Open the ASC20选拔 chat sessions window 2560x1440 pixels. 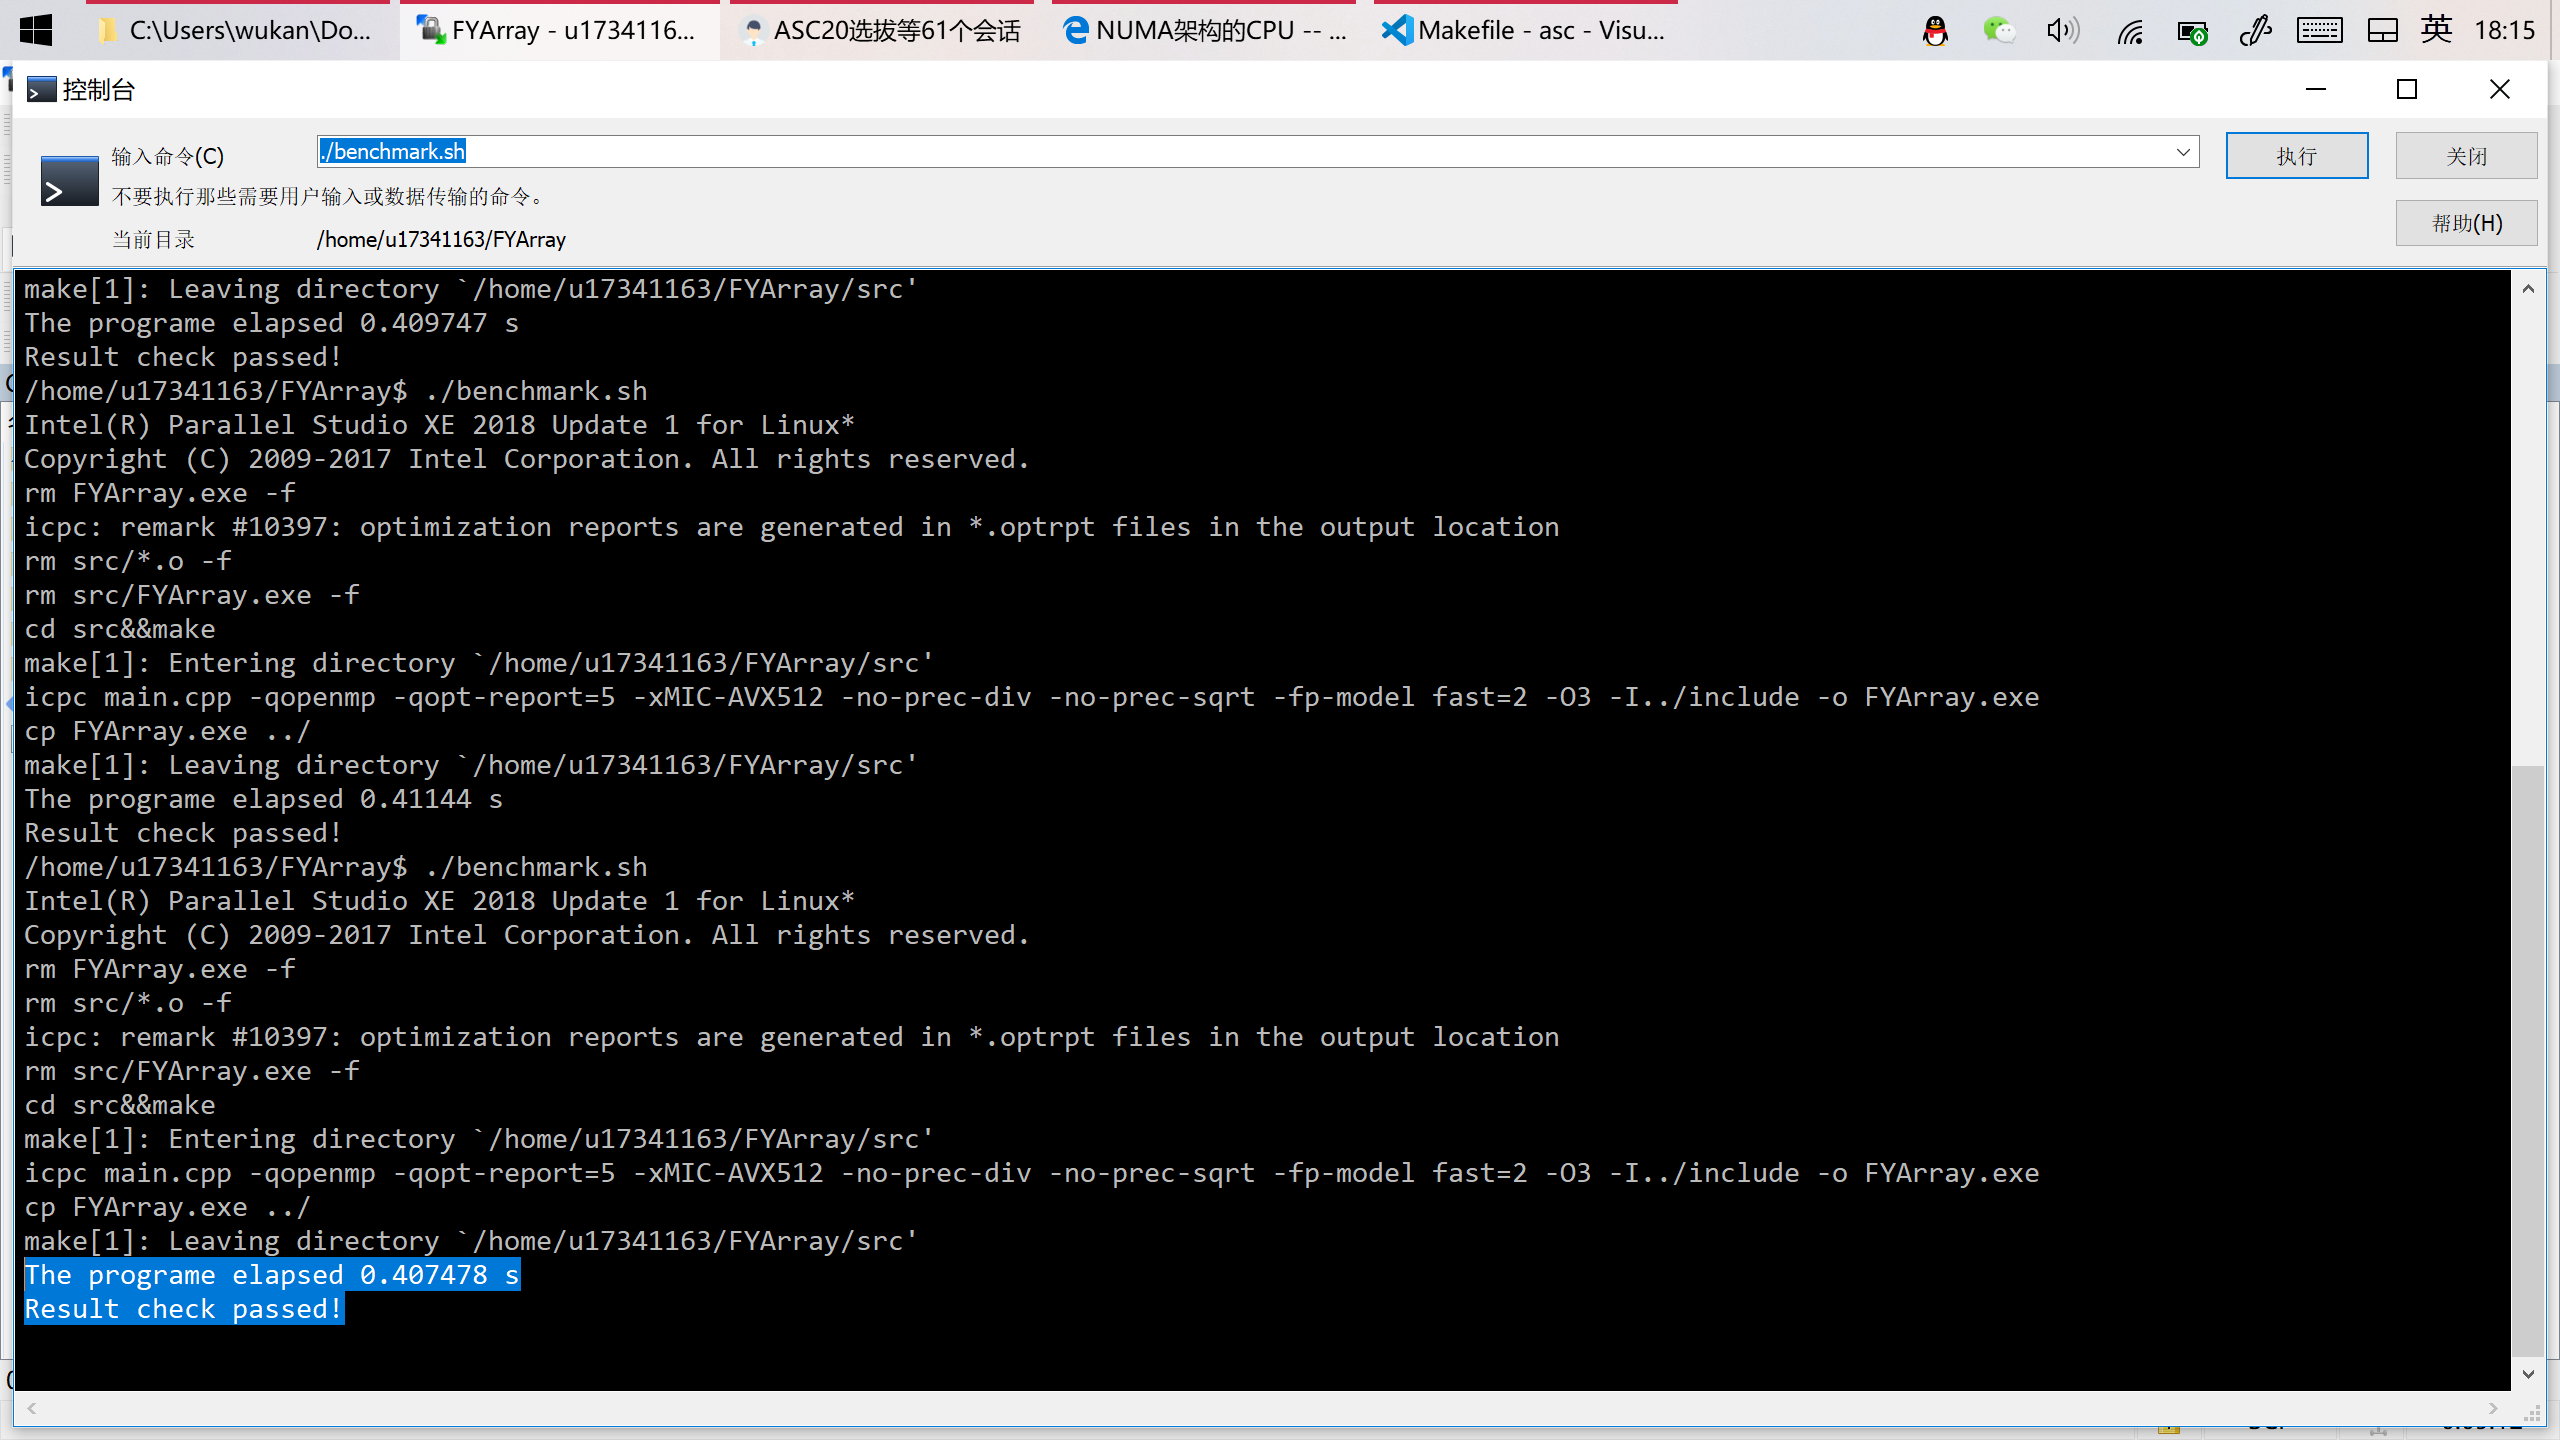(x=882, y=30)
